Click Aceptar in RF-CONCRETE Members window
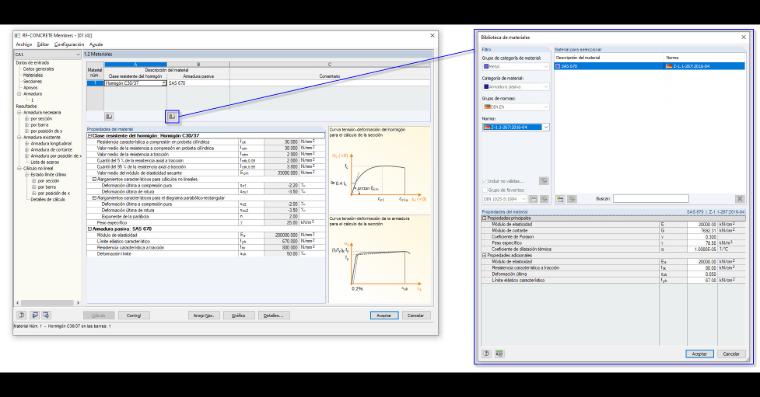The width and height of the screenshot is (760, 397). [x=384, y=316]
